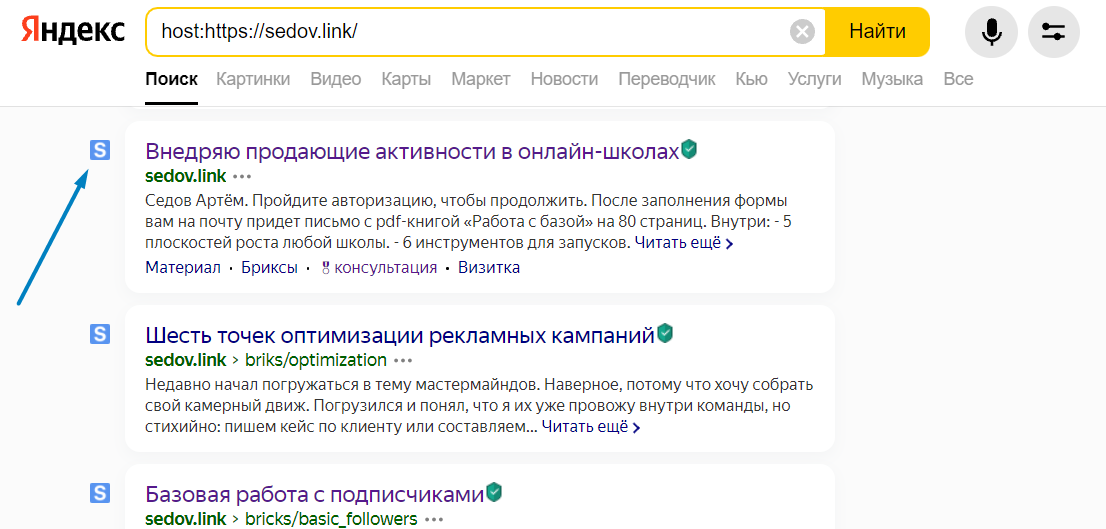Clear the search query with the X icon
The height and width of the screenshot is (529, 1106).
click(x=802, y=32)
